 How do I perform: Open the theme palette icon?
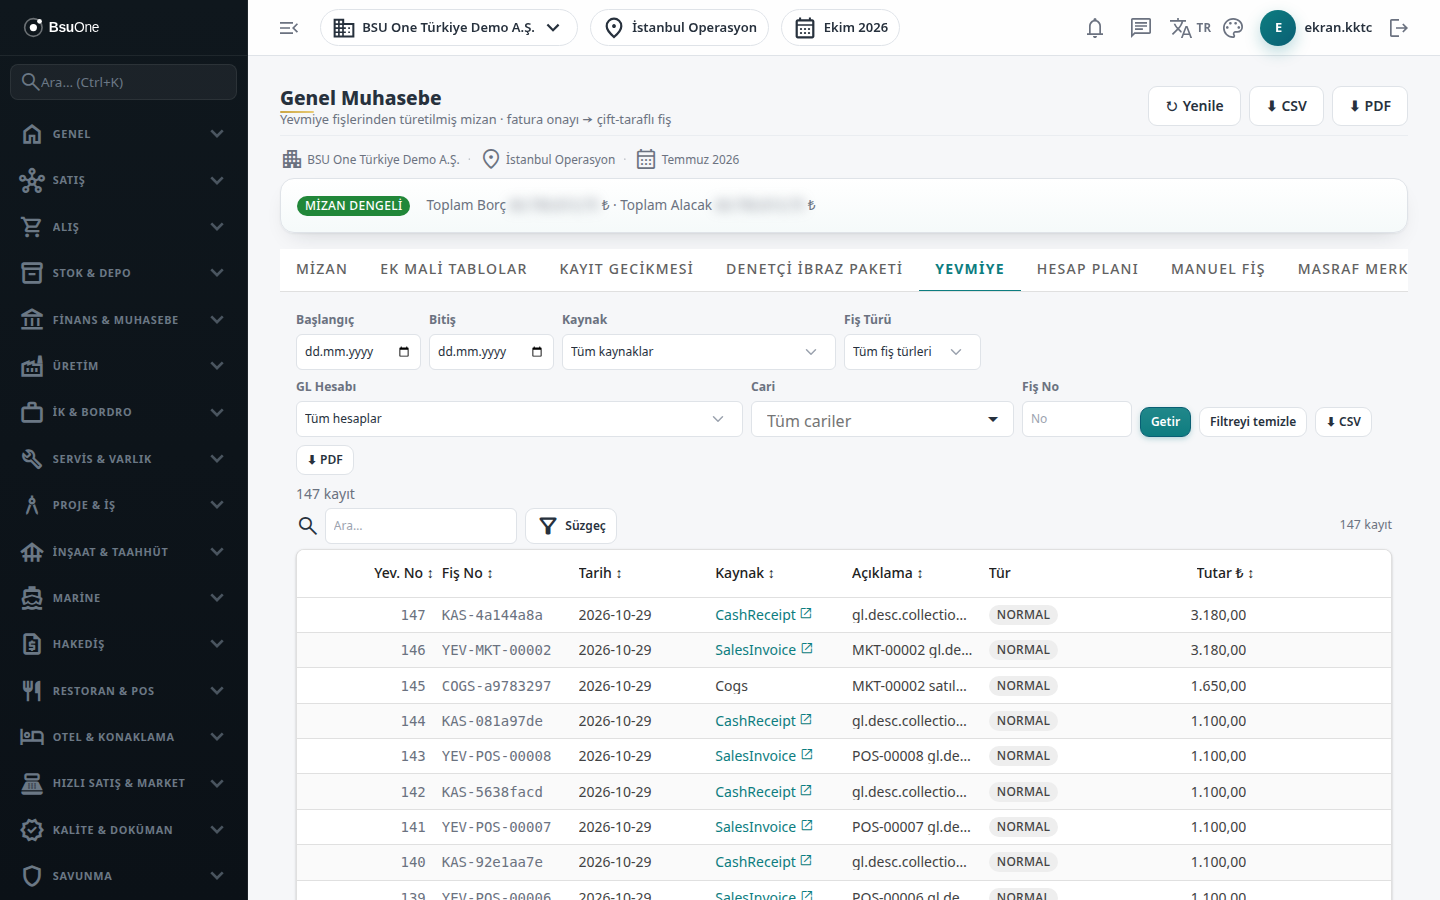[x=1233, y=28]
